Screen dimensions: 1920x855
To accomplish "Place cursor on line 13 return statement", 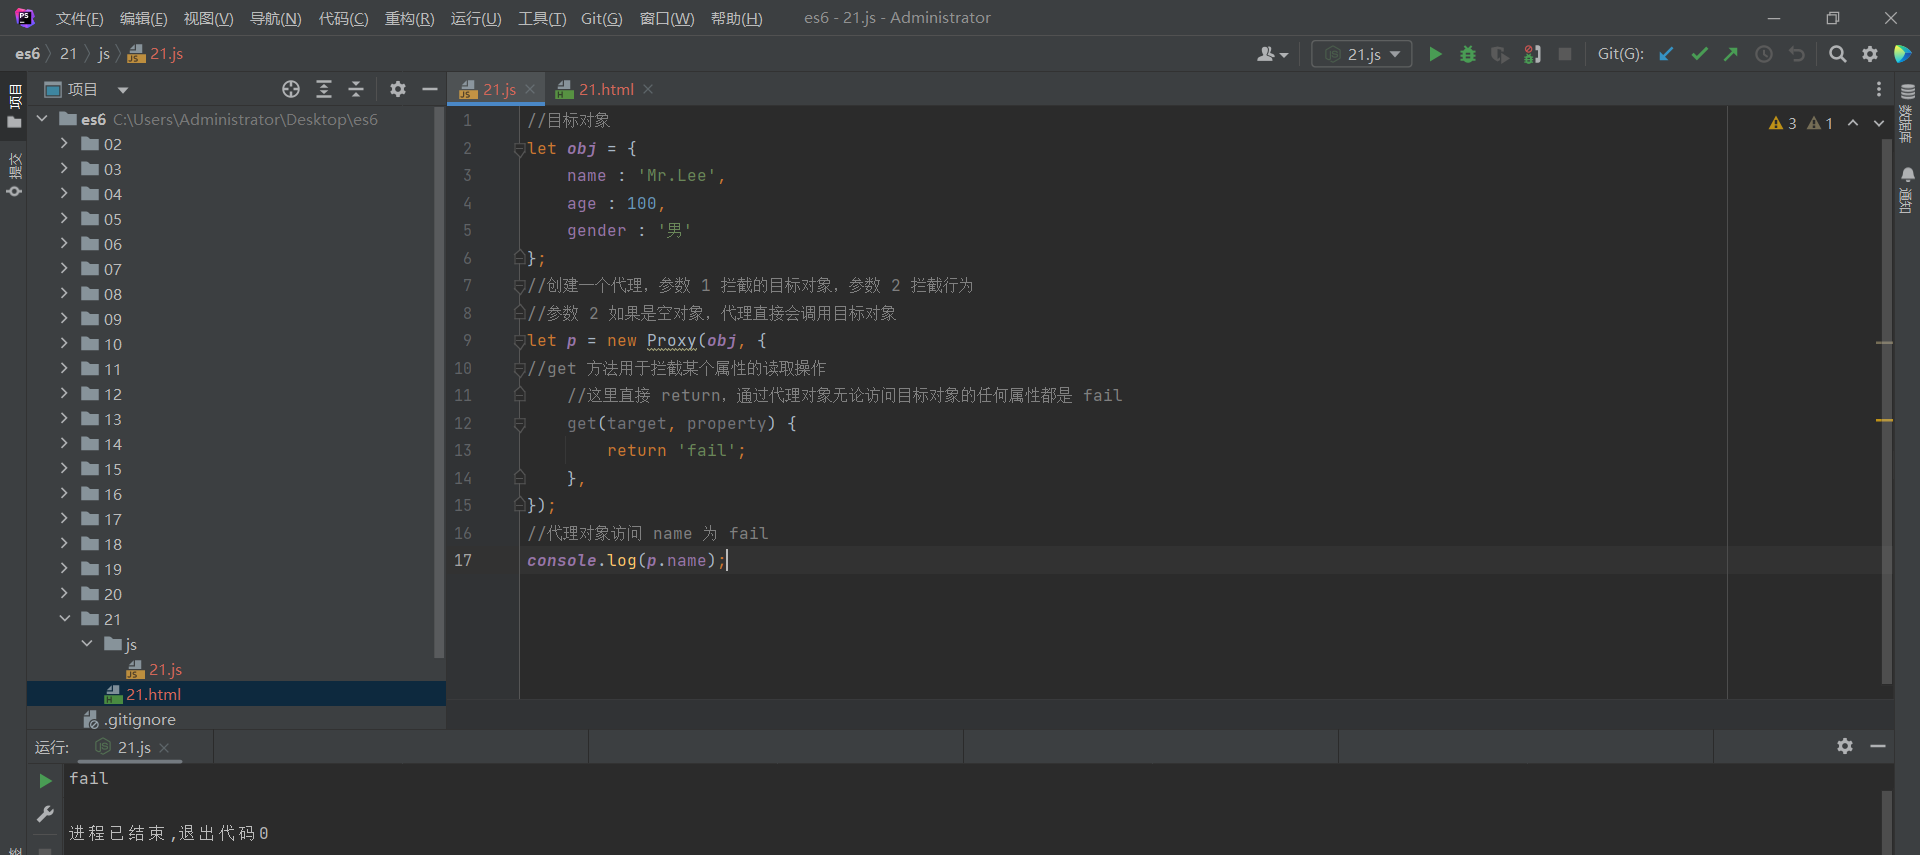I will [x=676, y=451].
